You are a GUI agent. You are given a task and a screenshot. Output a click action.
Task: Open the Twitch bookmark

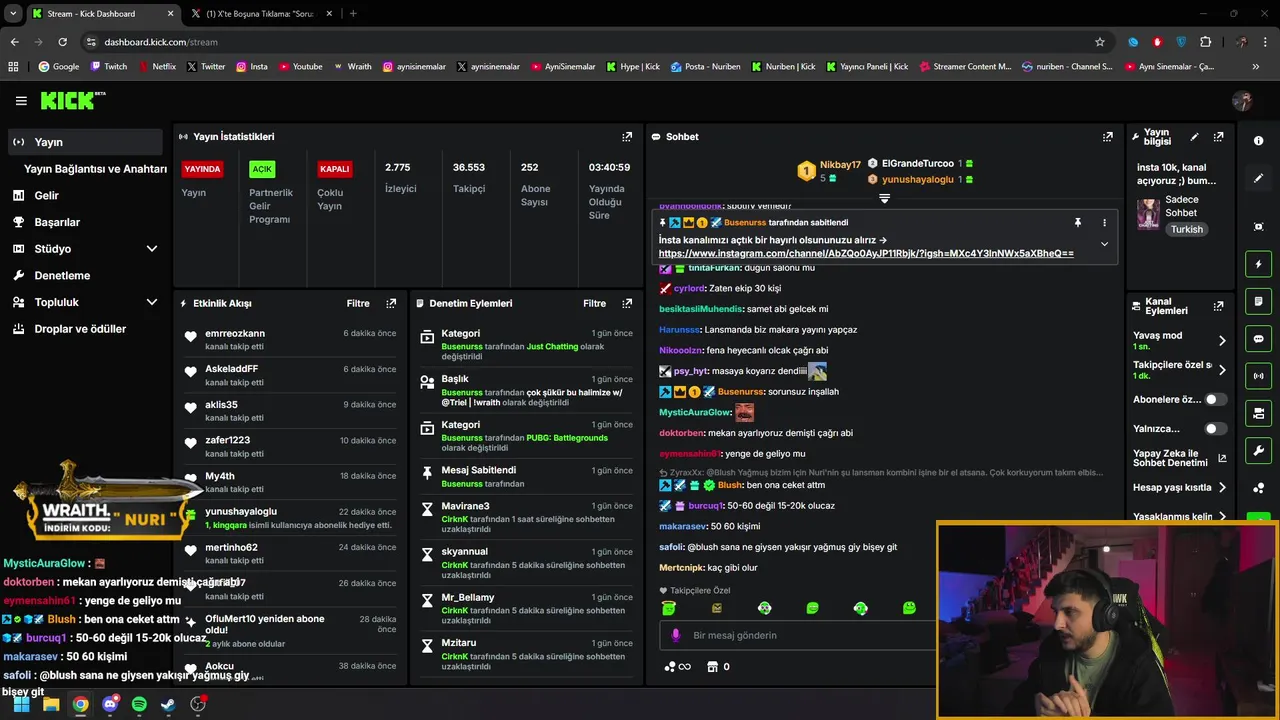pos(109,67)
